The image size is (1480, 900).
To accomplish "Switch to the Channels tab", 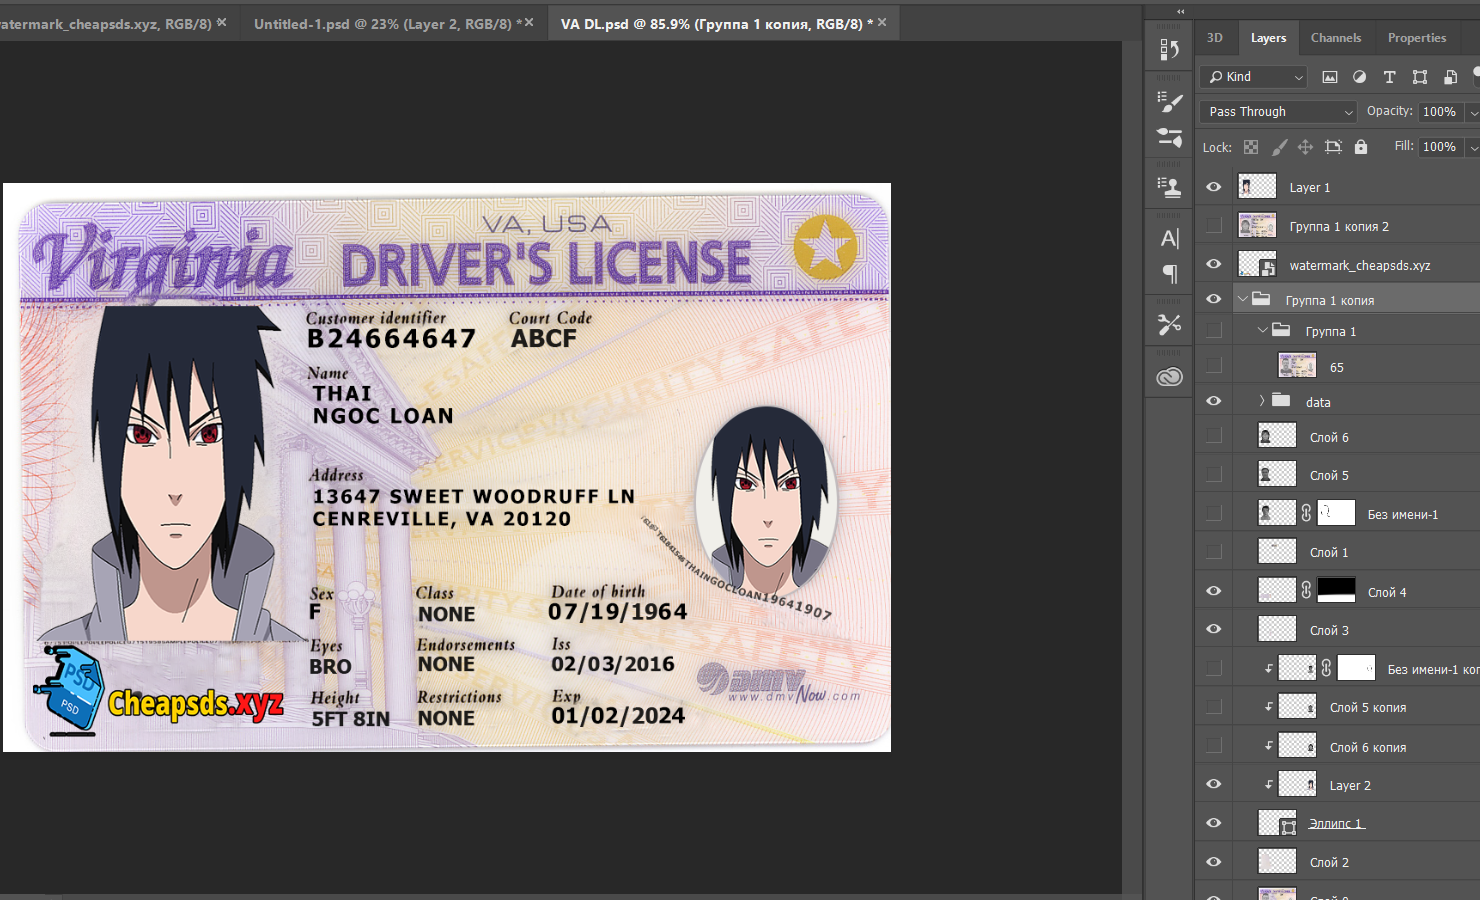I will 1335,38.
